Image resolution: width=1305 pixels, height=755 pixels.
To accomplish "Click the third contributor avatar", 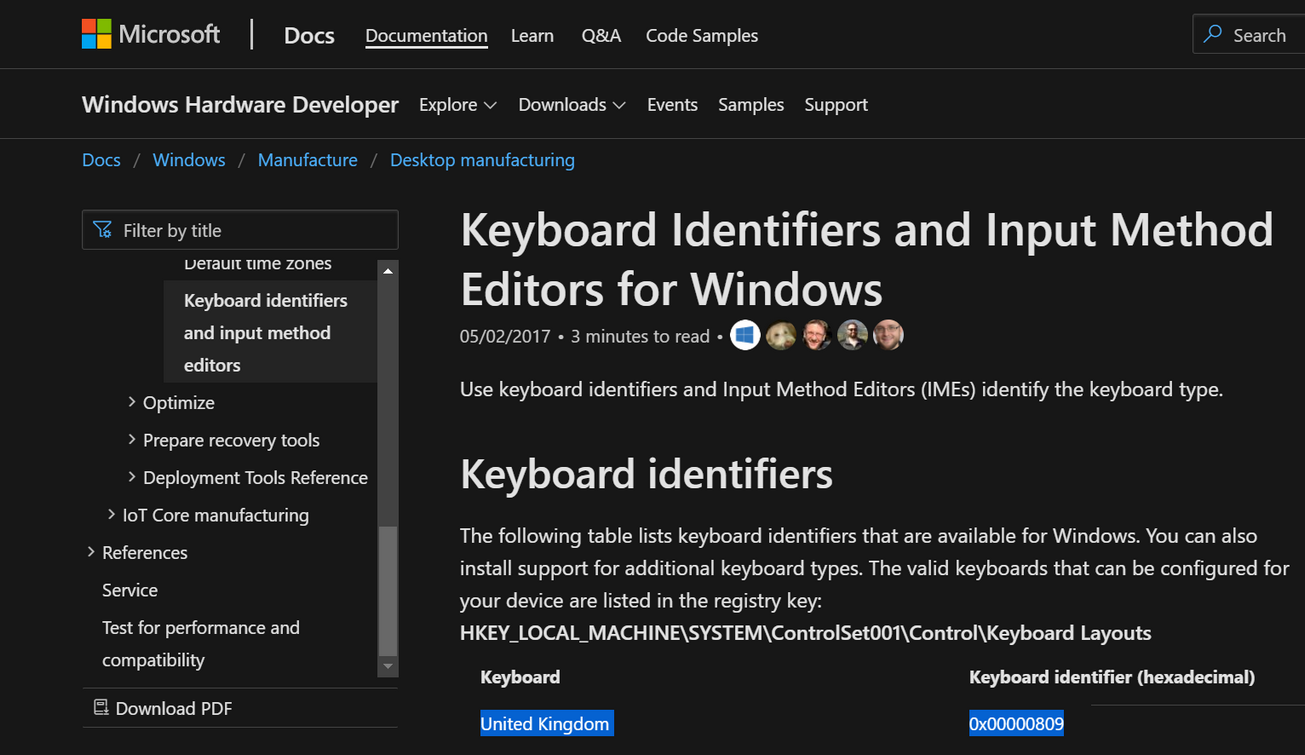I will 817,336.
